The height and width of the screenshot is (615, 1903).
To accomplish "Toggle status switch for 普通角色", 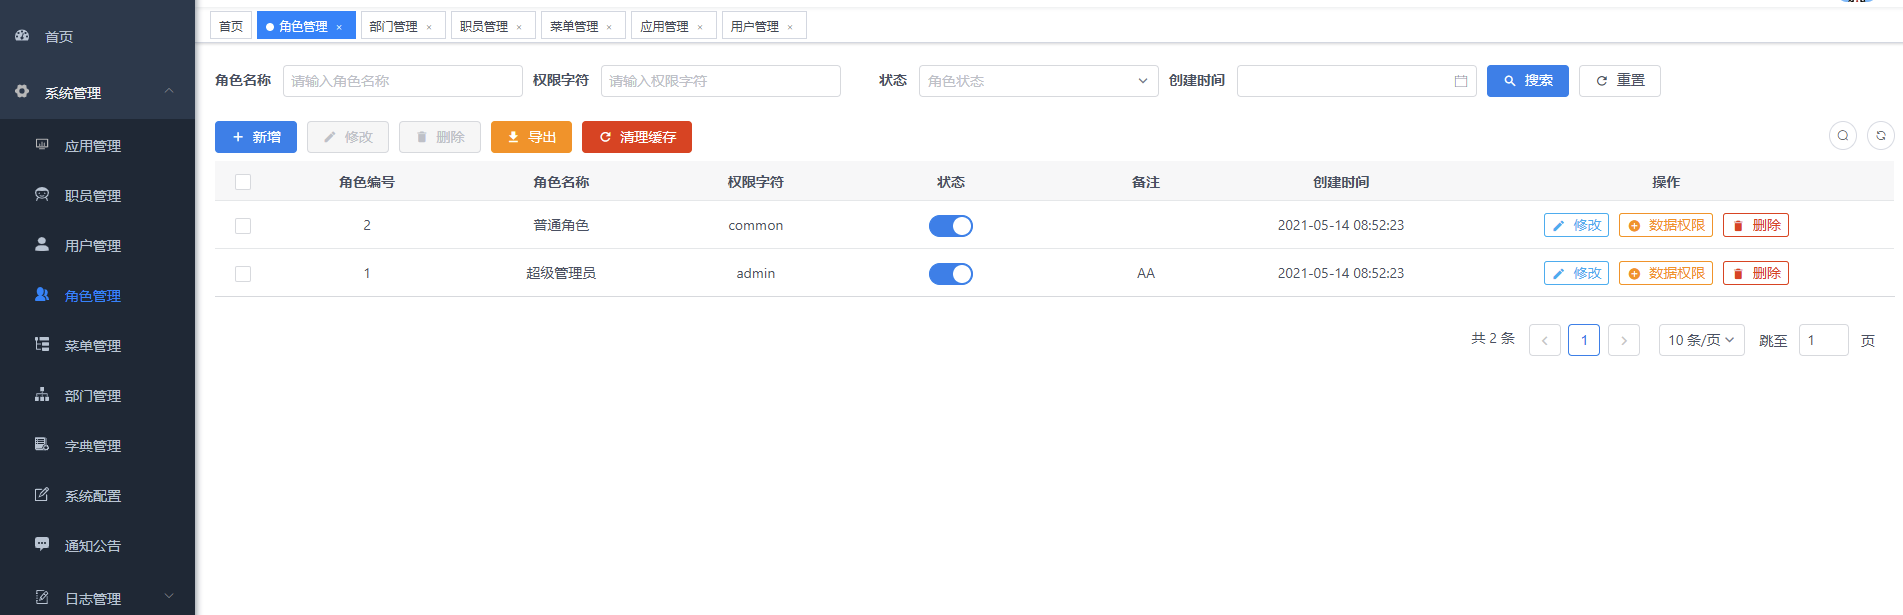I will 950,226.
